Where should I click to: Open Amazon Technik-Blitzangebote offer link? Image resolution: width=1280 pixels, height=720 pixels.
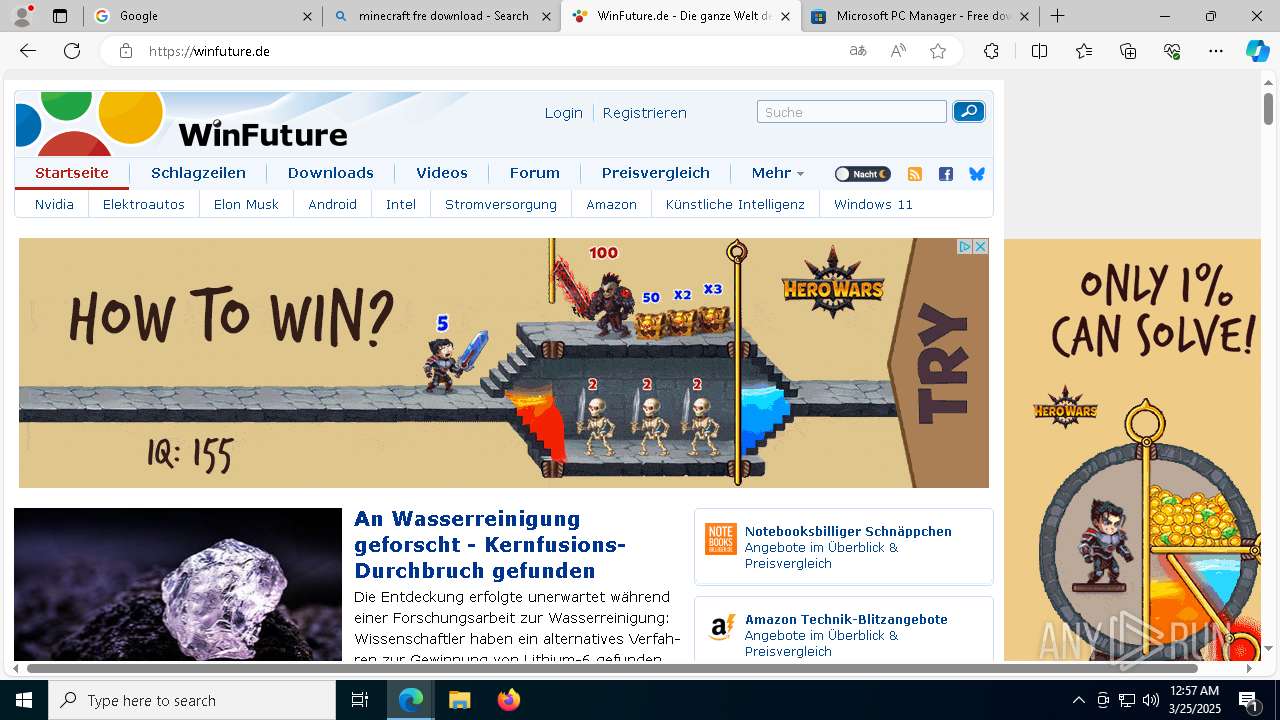(x=846, y=619)
